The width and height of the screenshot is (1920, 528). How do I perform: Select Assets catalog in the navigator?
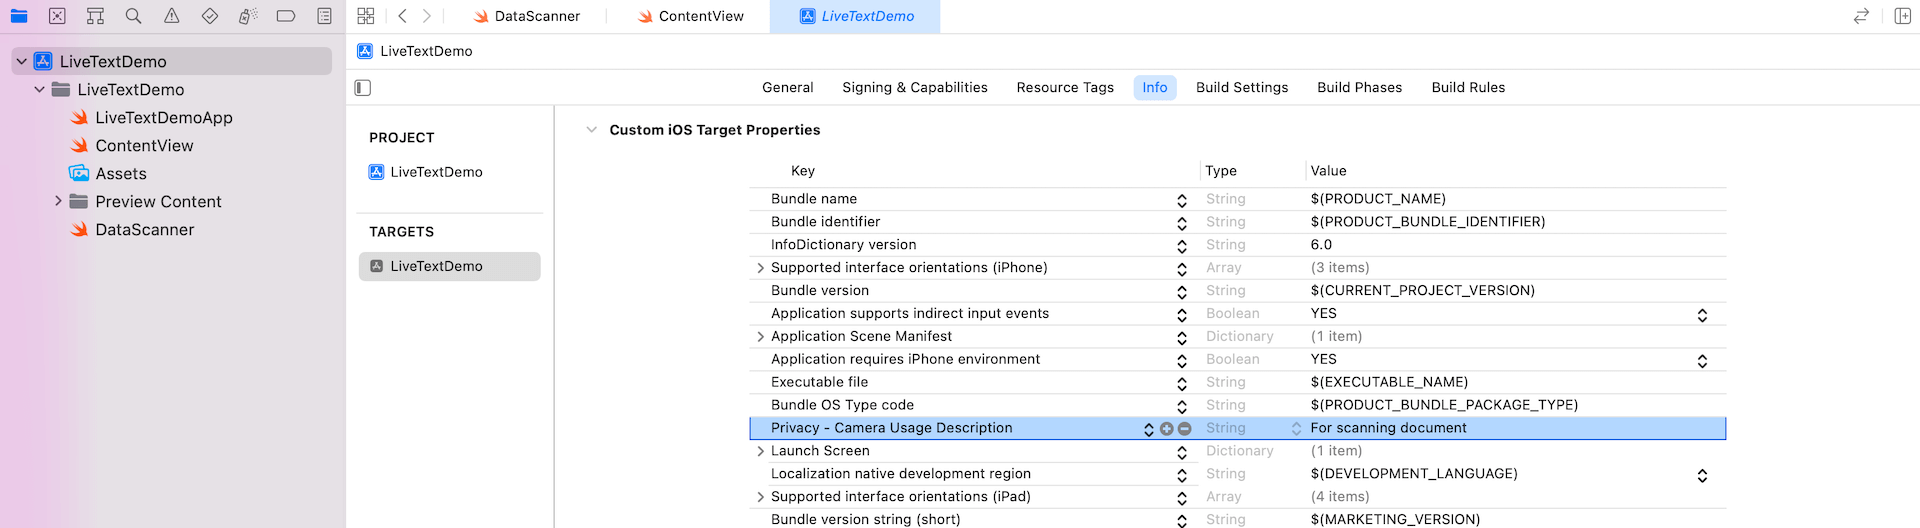click(121, 174)
